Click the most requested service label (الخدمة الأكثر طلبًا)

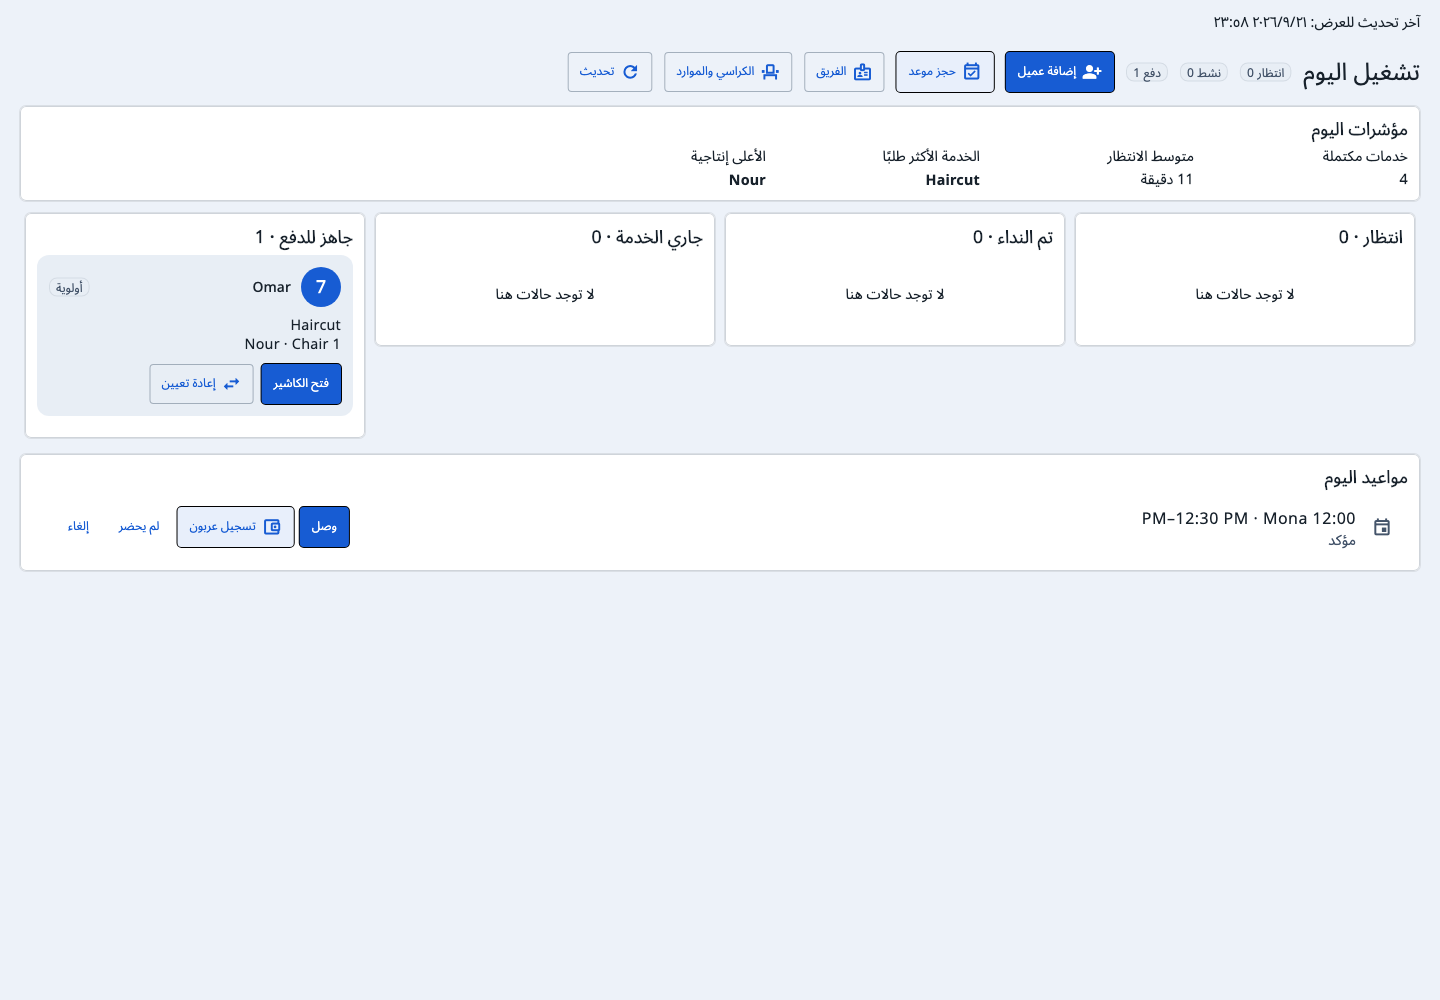931,156
